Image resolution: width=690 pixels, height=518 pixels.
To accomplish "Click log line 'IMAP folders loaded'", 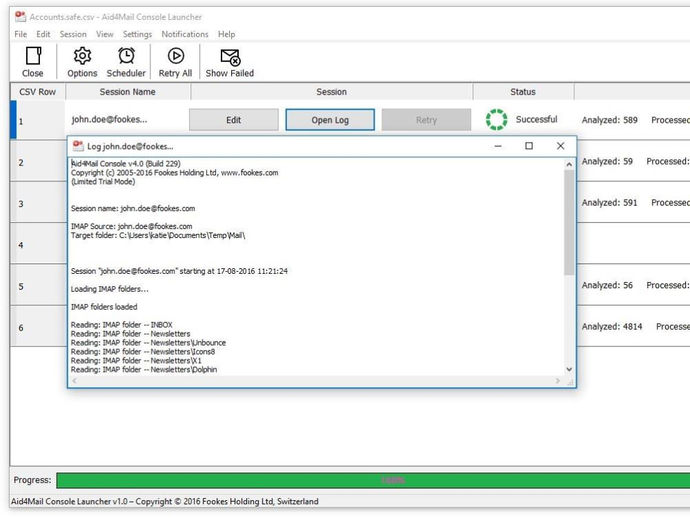I will [104, 307].
